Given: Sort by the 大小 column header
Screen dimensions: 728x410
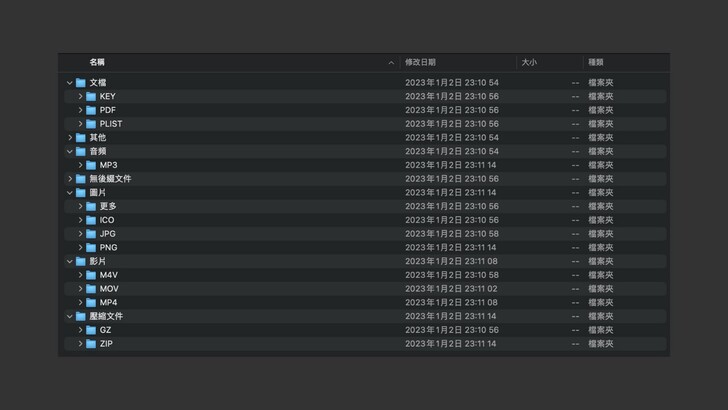Looking at the screenshot, I should [529, 62].
